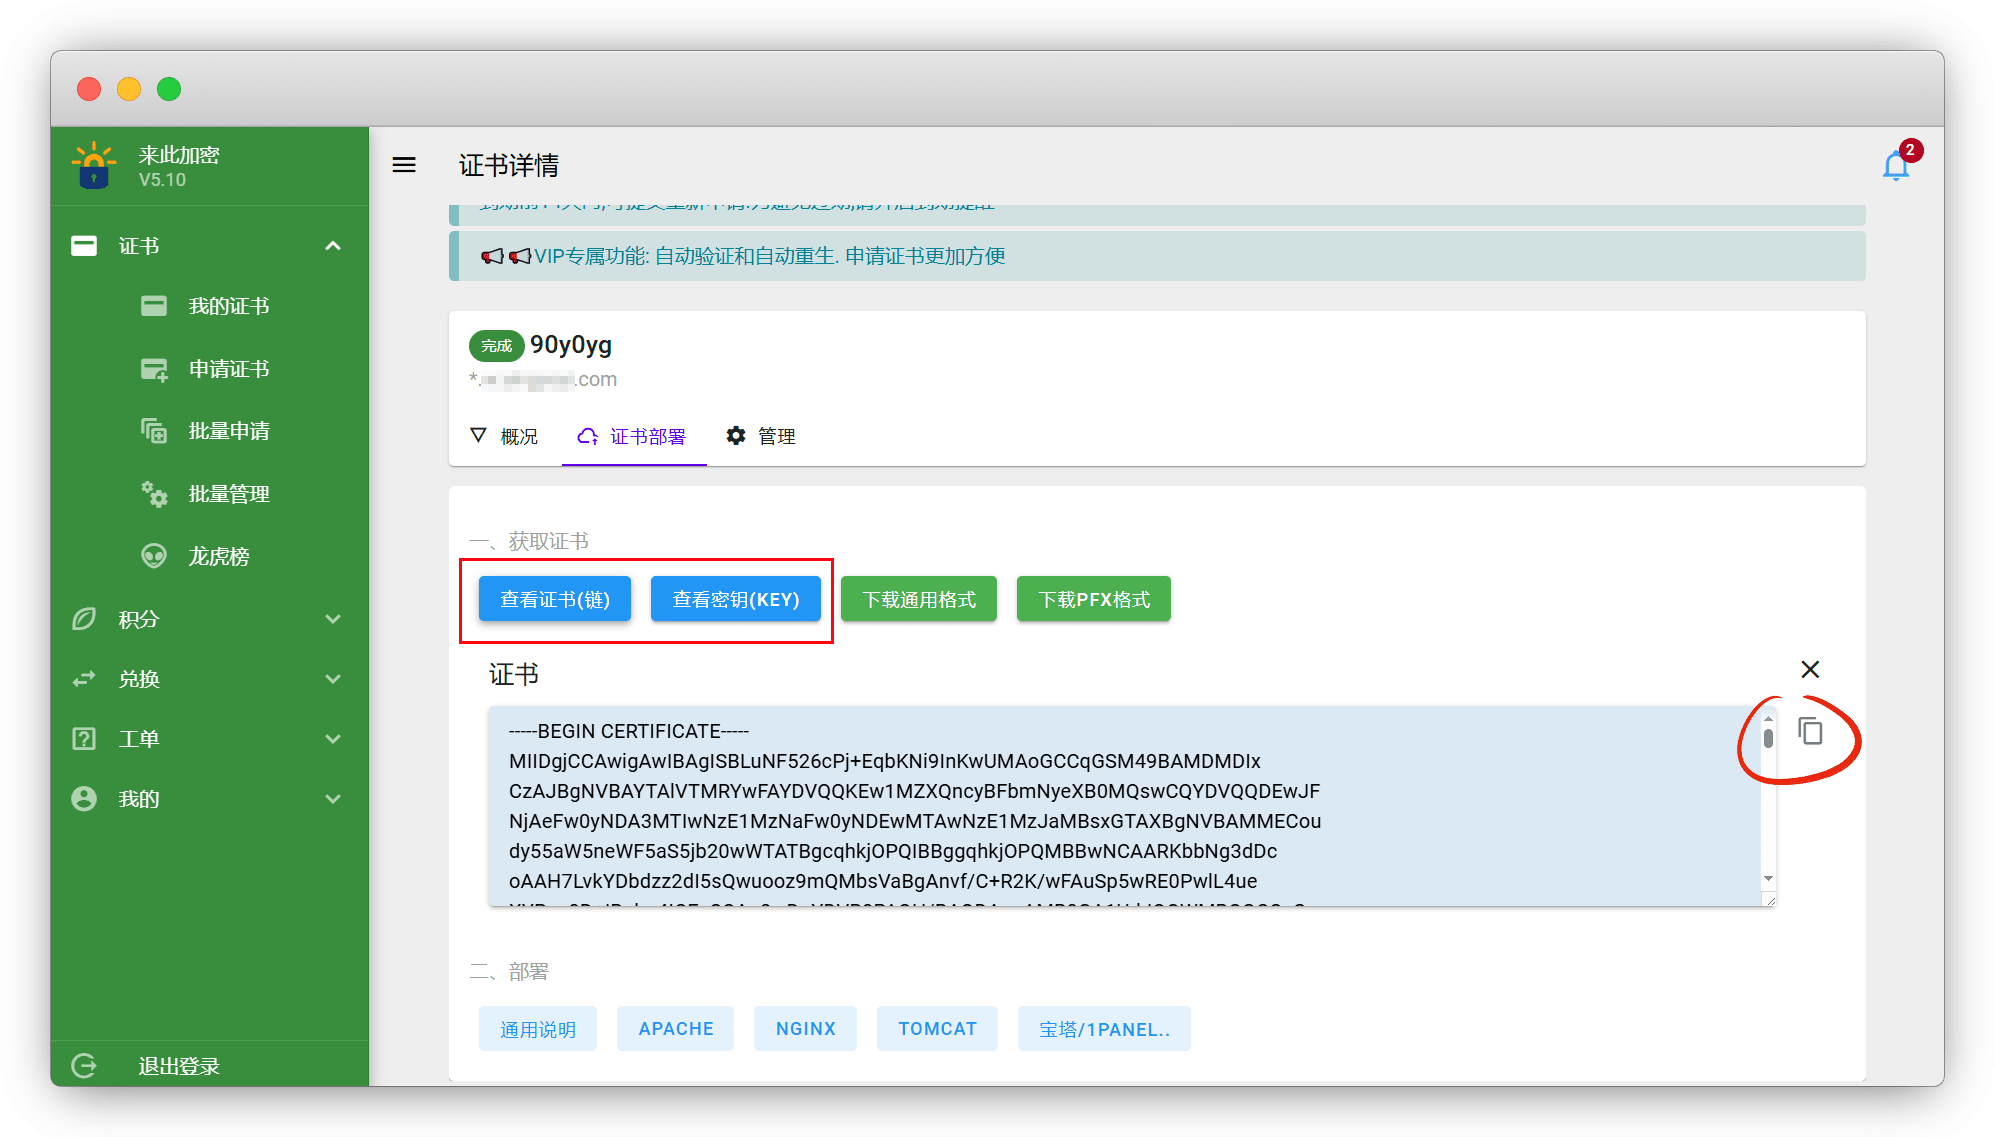The image size is (1995, 1137).
Task: Select the NGINX deployment guide
Action: 805,1029
